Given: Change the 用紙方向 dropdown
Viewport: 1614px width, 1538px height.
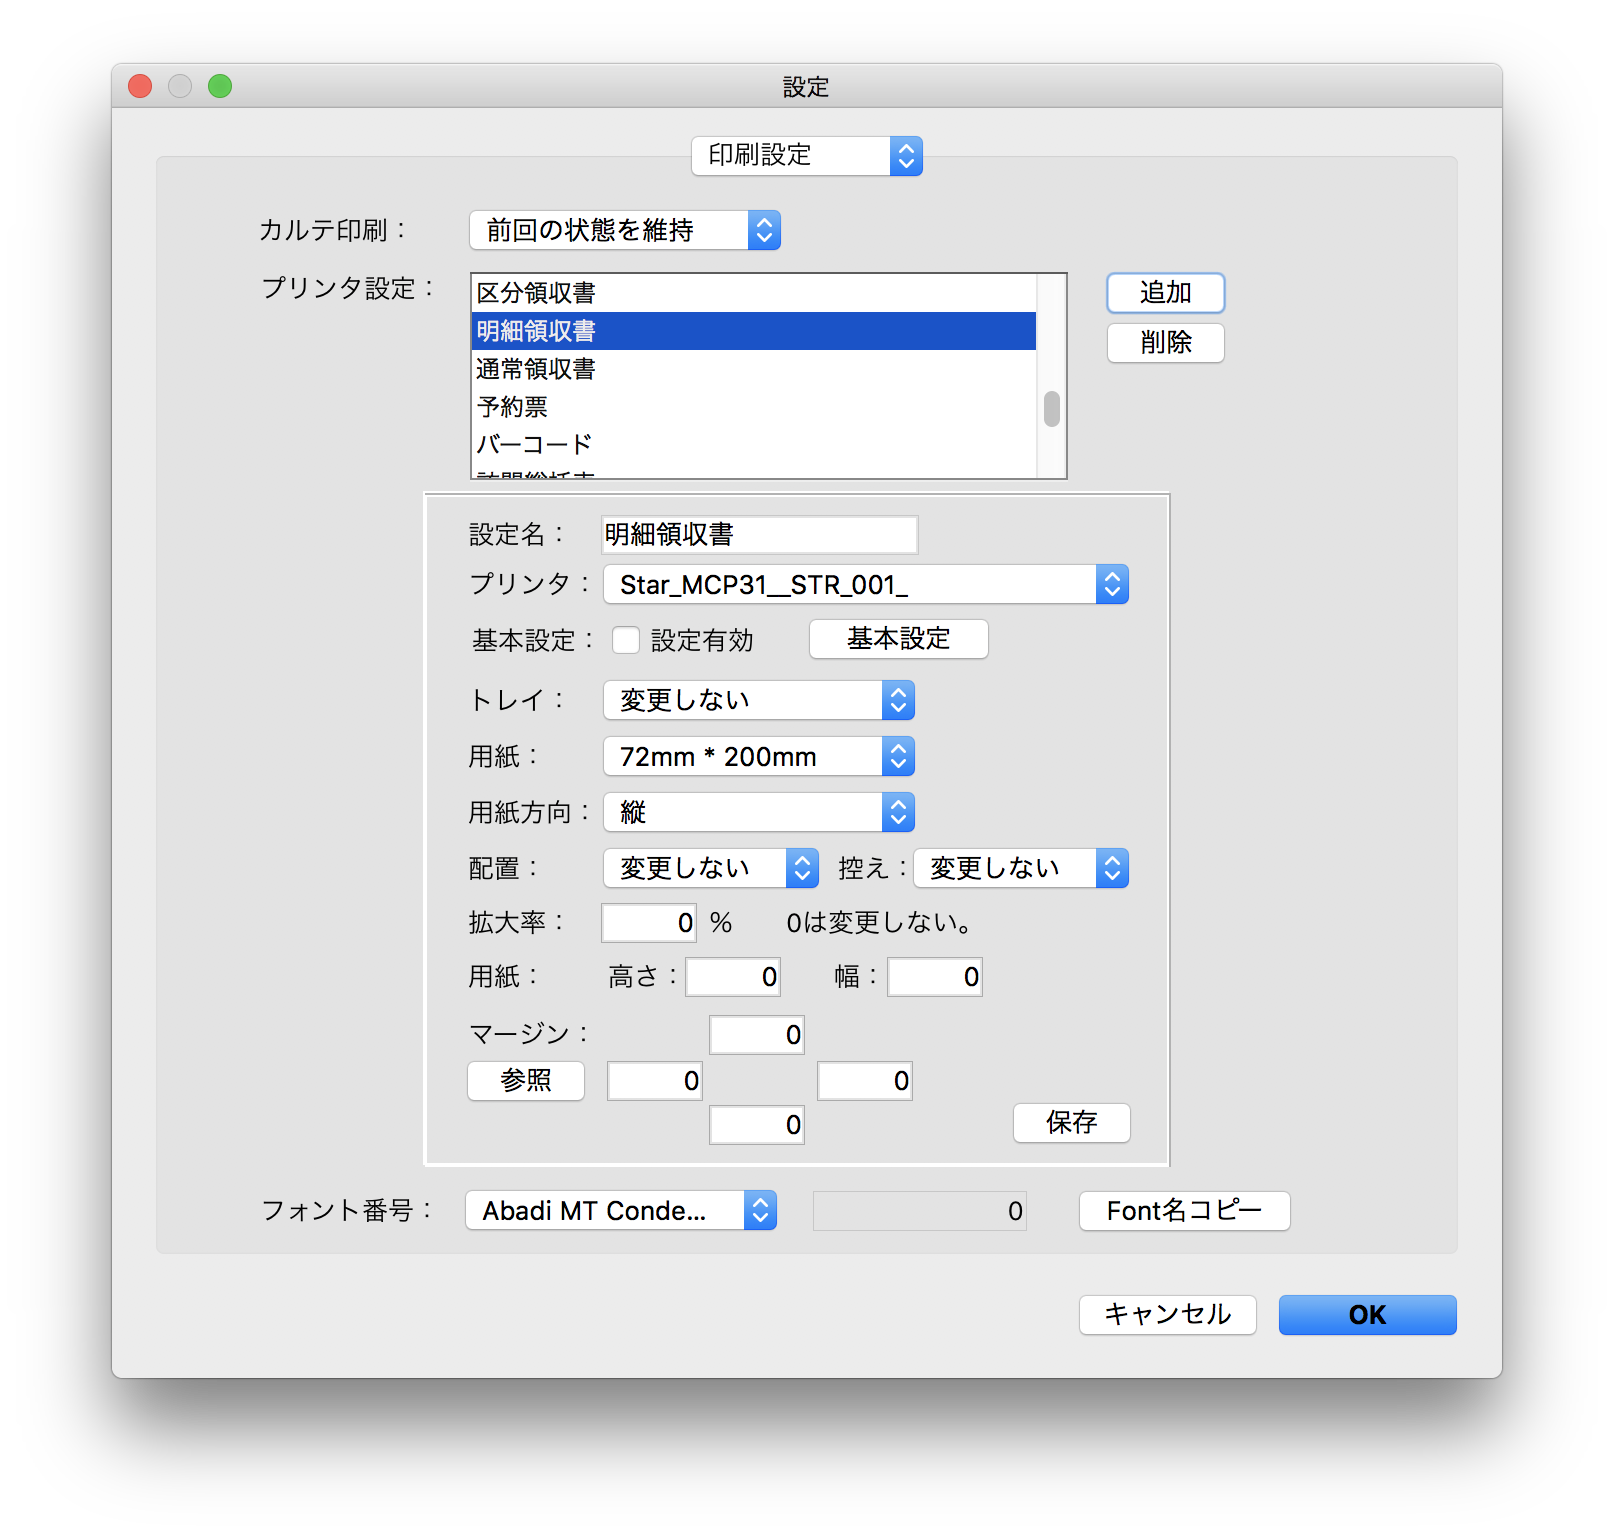Looking at the screenshot, I should 758,813.
